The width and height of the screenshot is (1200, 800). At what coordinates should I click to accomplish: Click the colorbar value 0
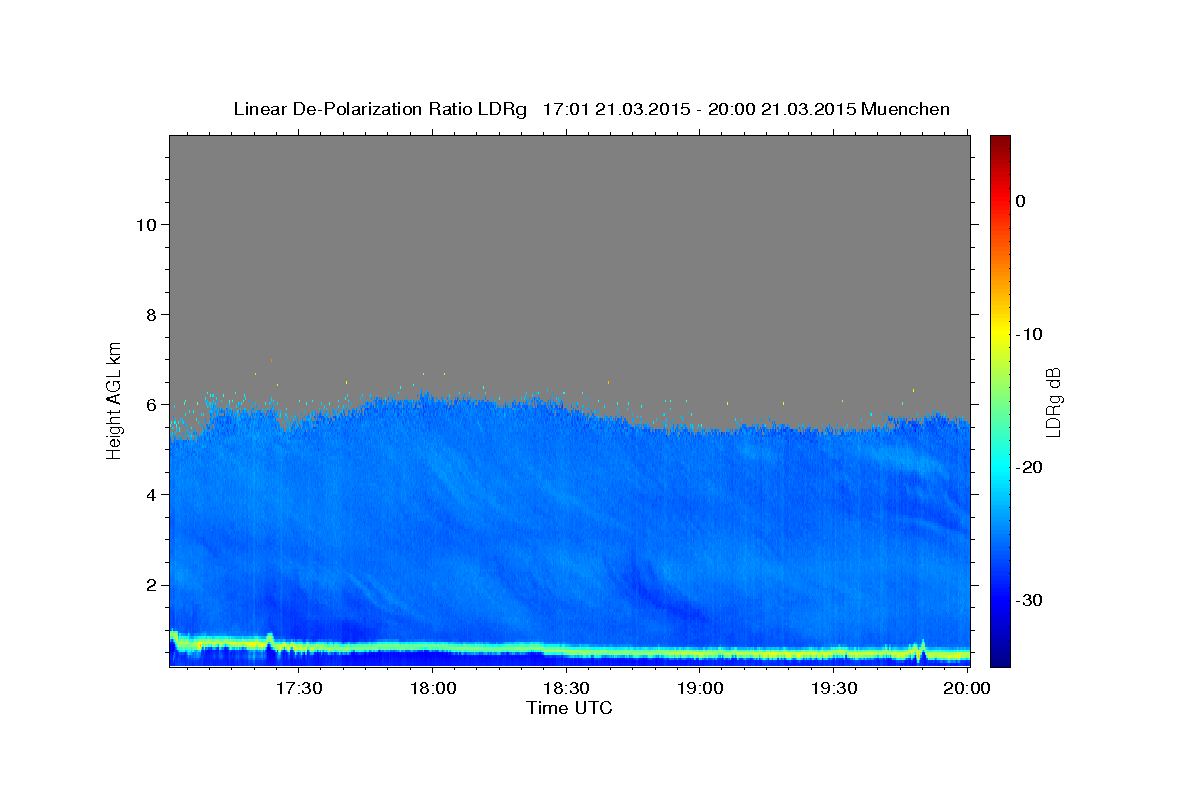[1021, 201]
